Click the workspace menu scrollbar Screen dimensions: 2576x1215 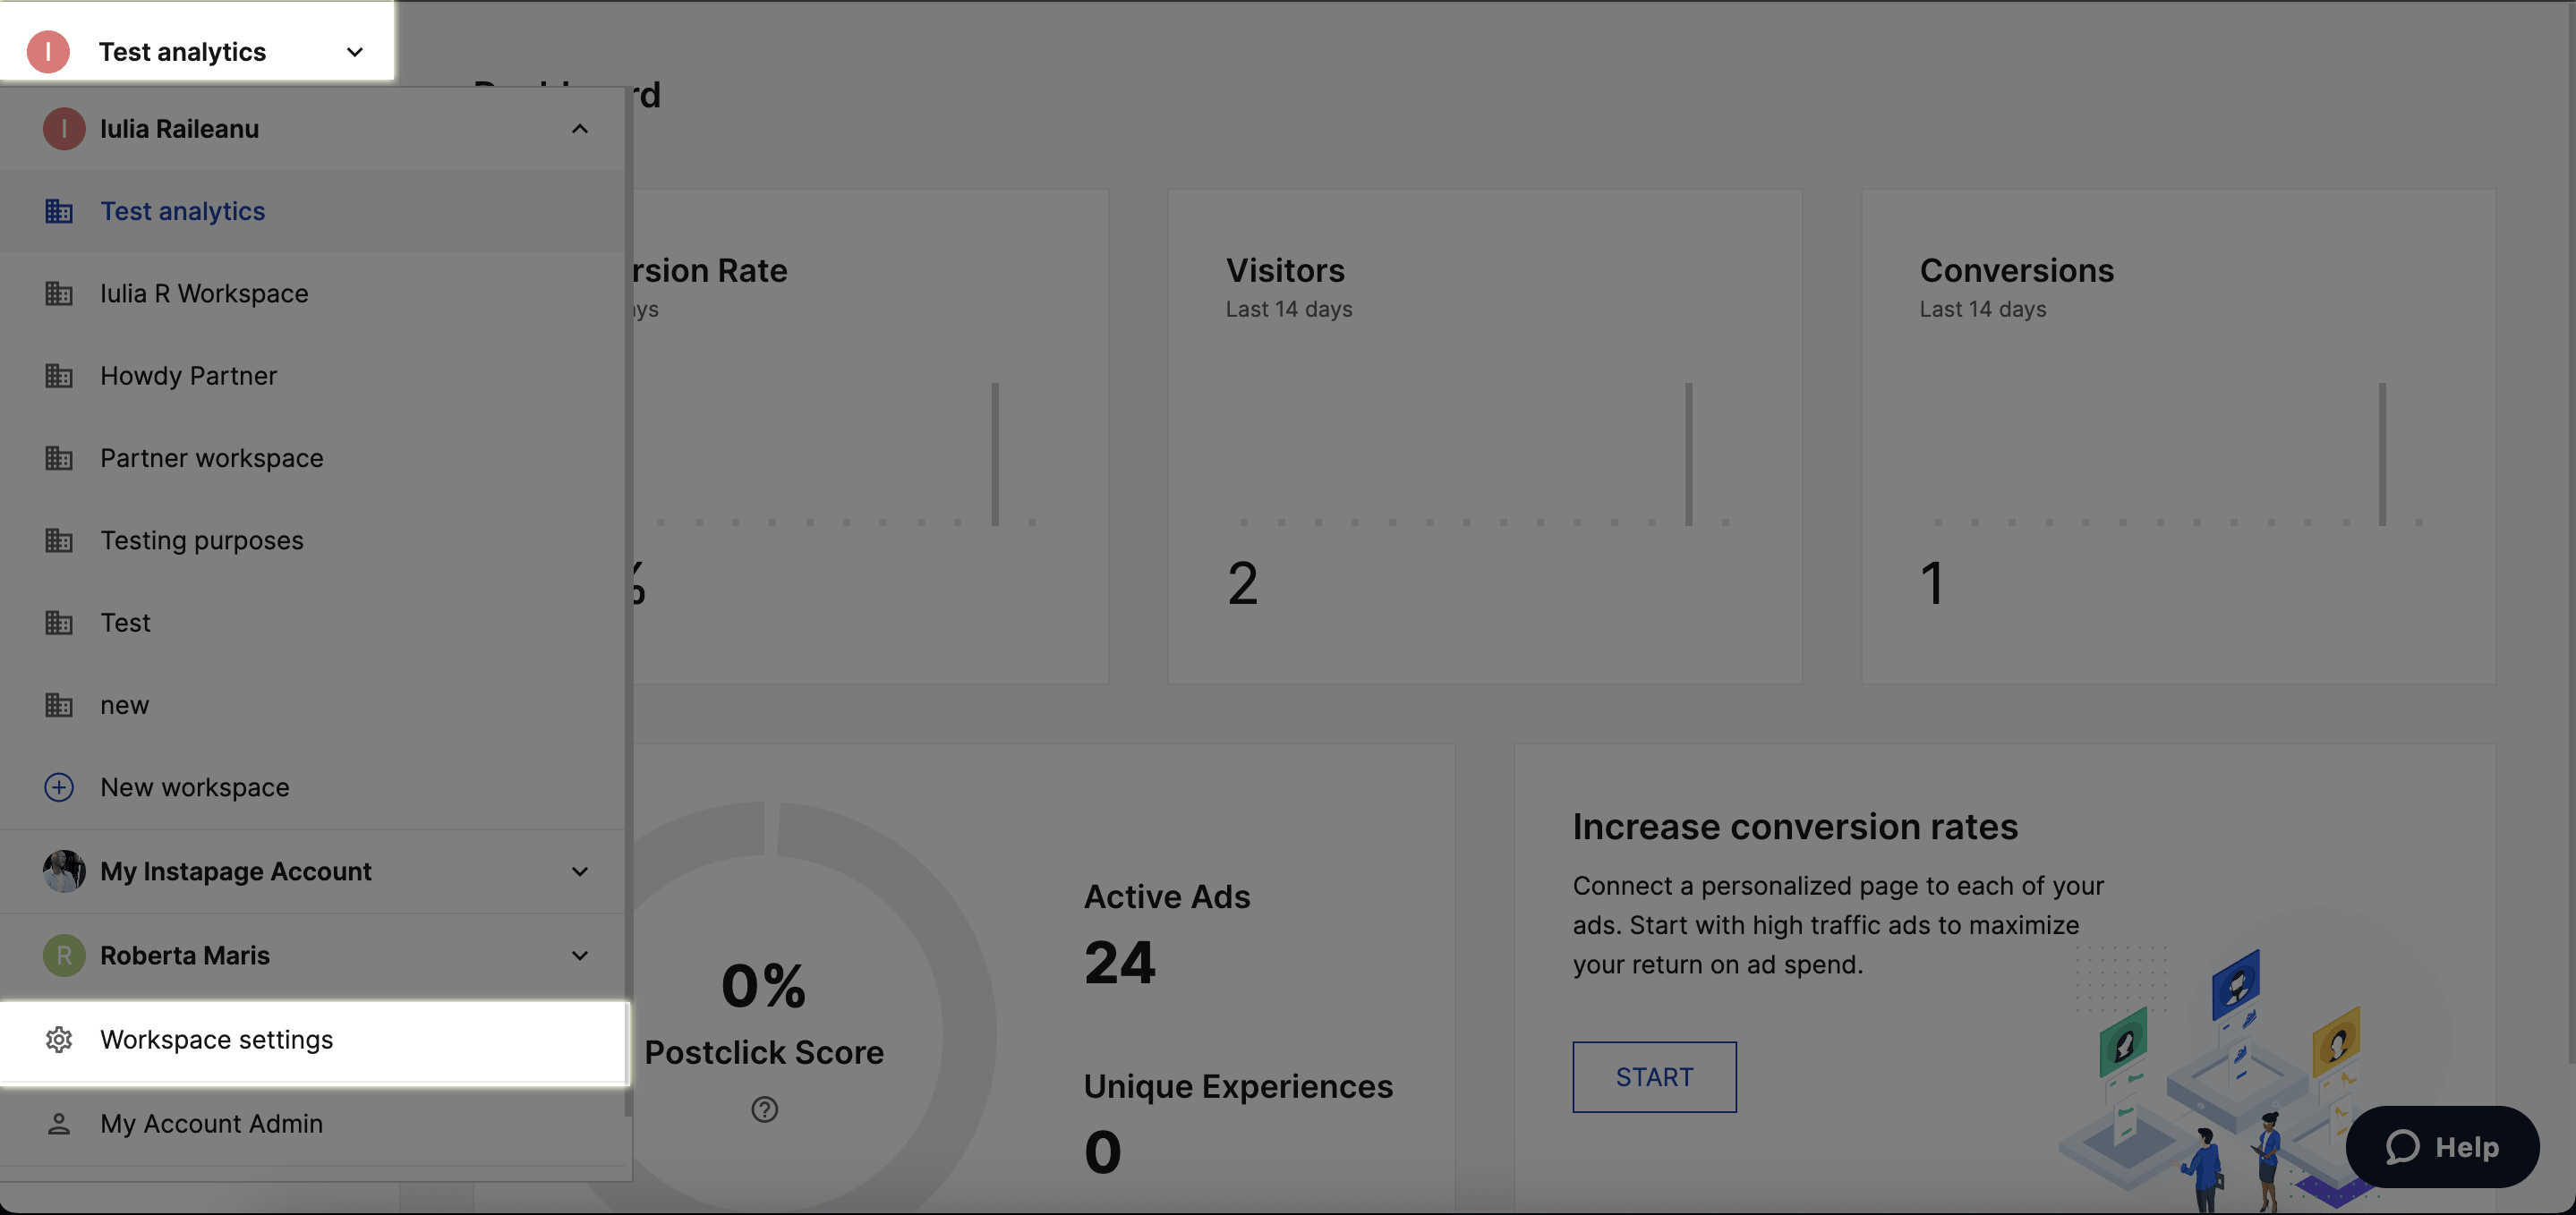click(x=628, y=600)
